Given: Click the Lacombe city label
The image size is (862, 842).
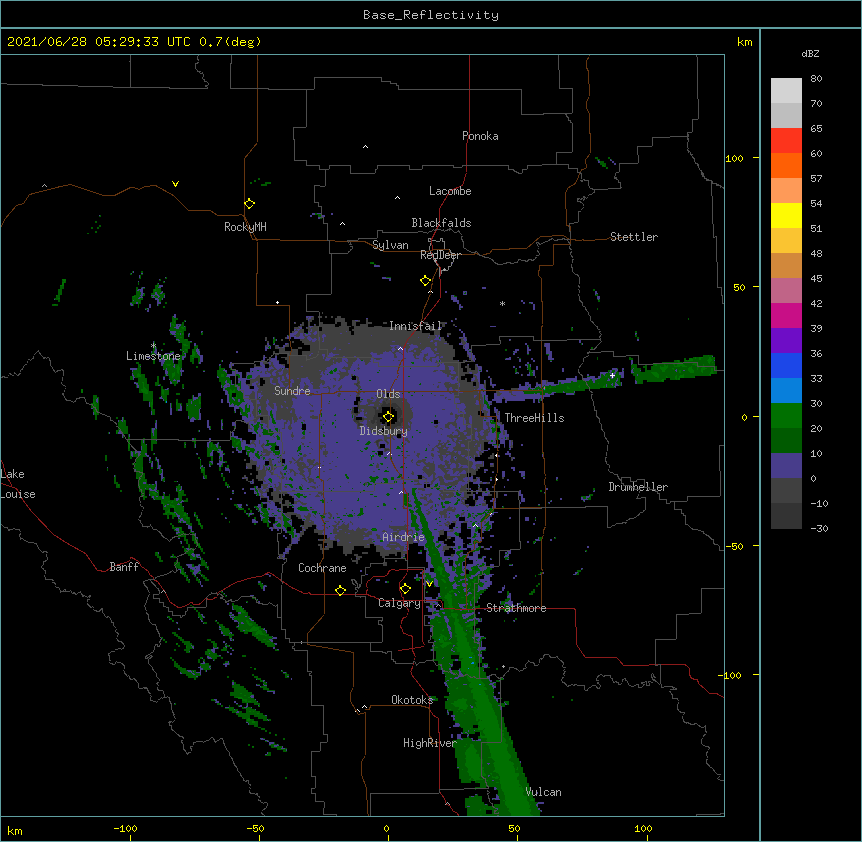Looking at the screenshot, I should tap(450, 191).
